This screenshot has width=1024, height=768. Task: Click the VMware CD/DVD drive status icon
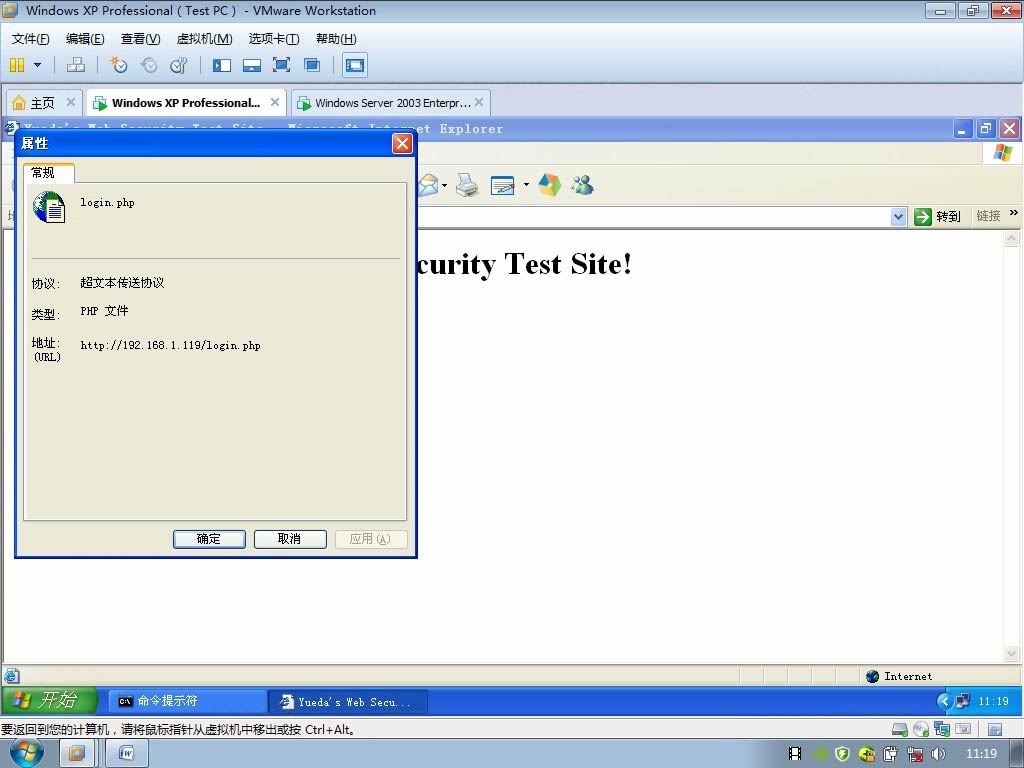[921, 729]
